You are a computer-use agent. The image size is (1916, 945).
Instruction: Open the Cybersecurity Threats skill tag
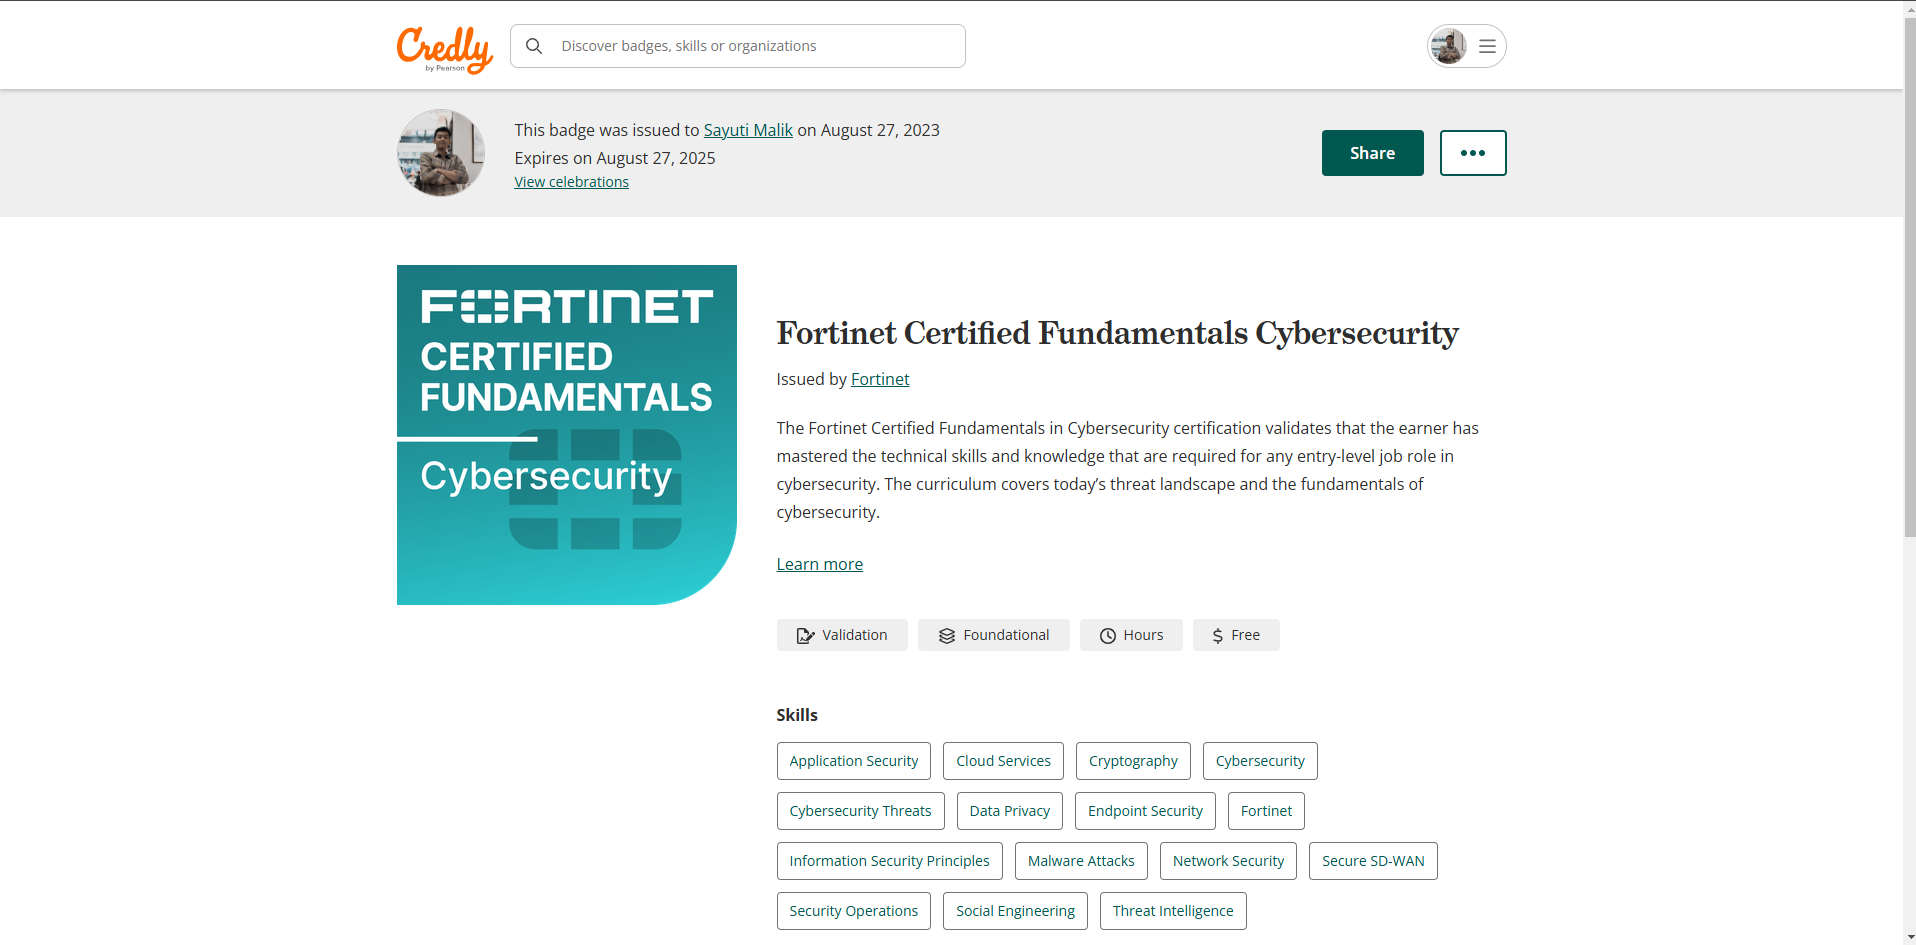860,811
